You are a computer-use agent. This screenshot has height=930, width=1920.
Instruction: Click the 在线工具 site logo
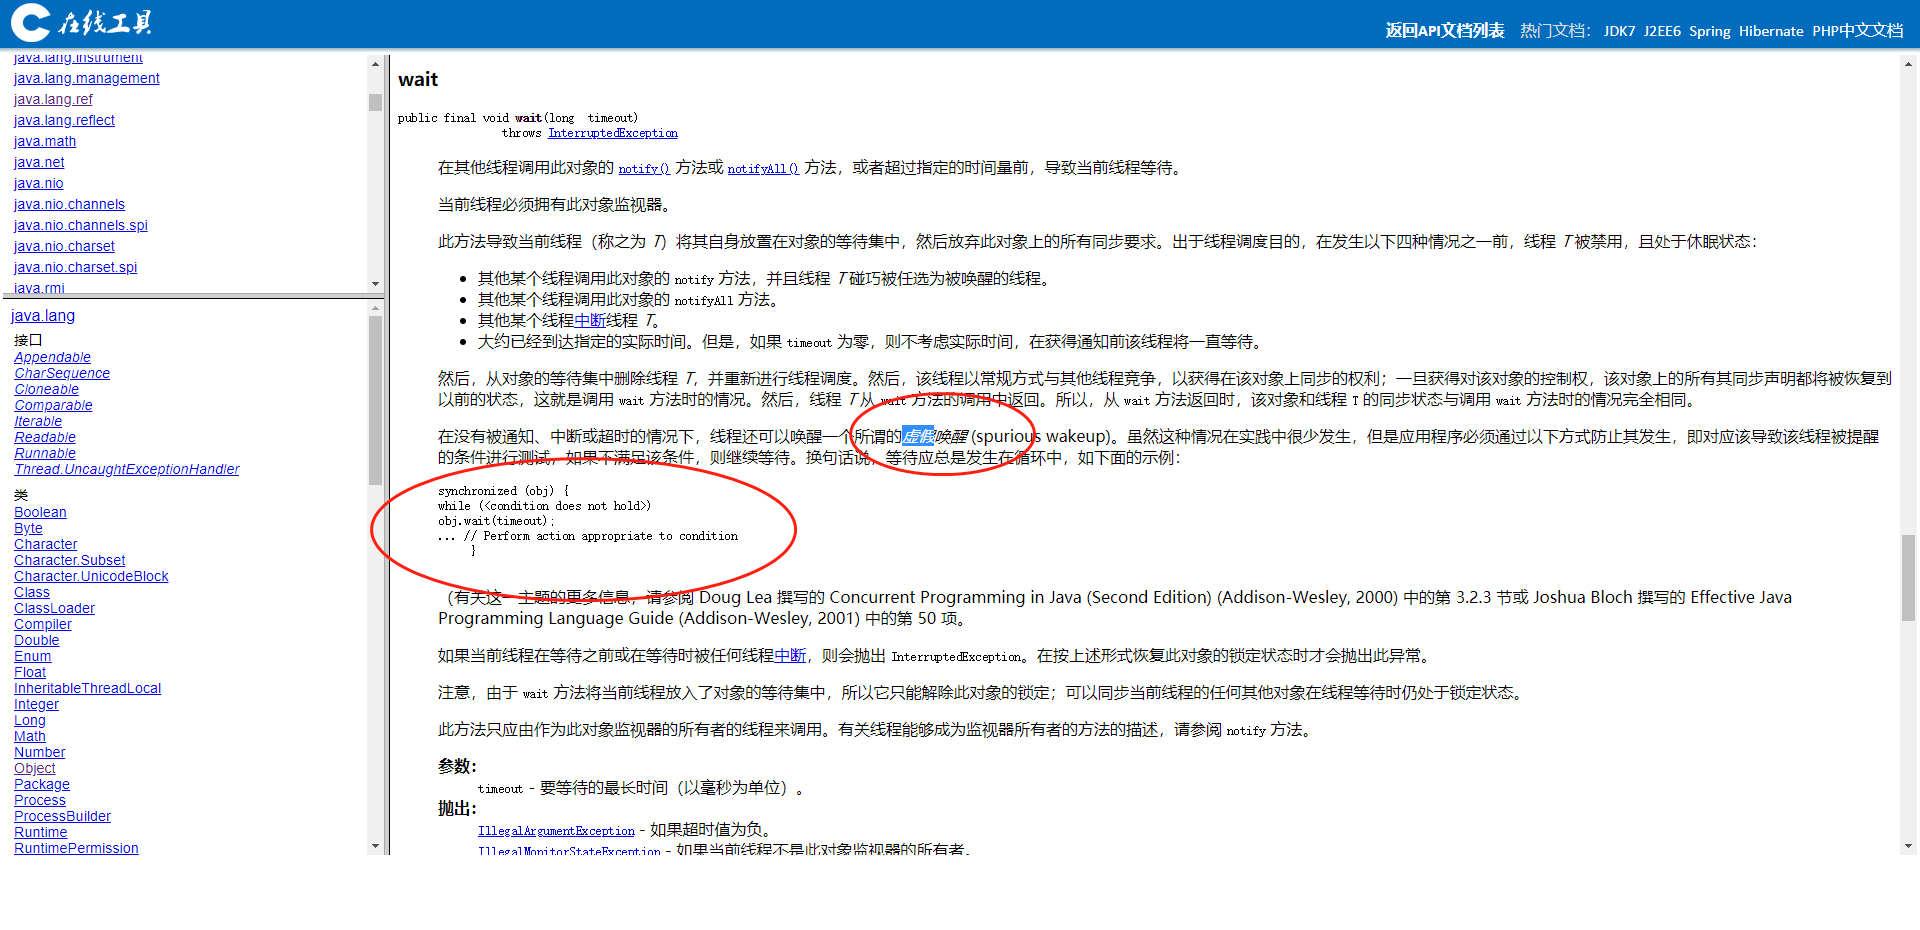tap(85, 22)
